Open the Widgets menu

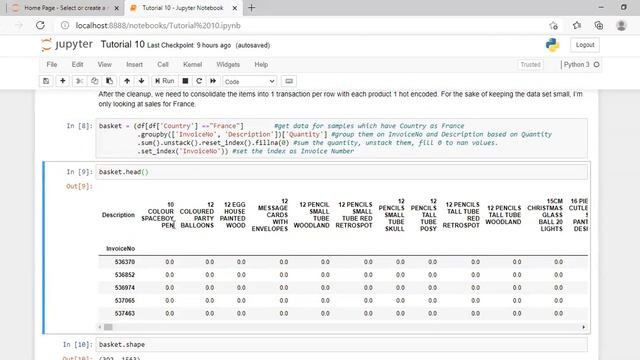(228, 64)
